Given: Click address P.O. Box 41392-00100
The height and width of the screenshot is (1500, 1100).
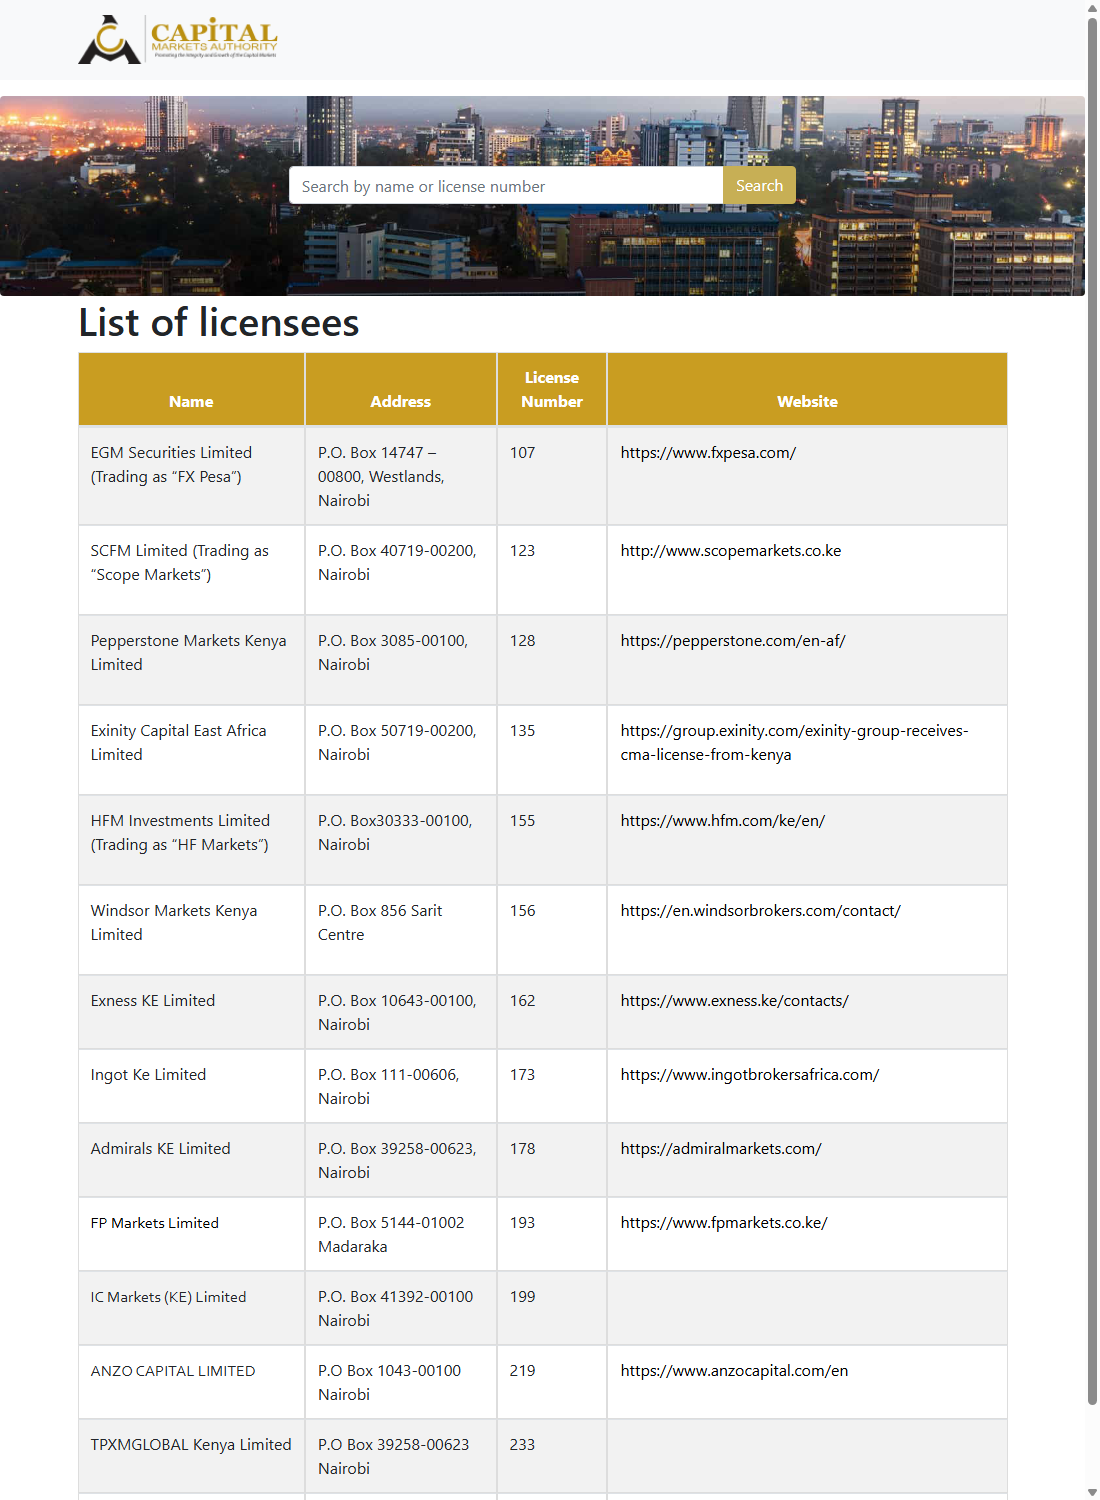Looking at the screenshot, I should (x=395, y=1309).
